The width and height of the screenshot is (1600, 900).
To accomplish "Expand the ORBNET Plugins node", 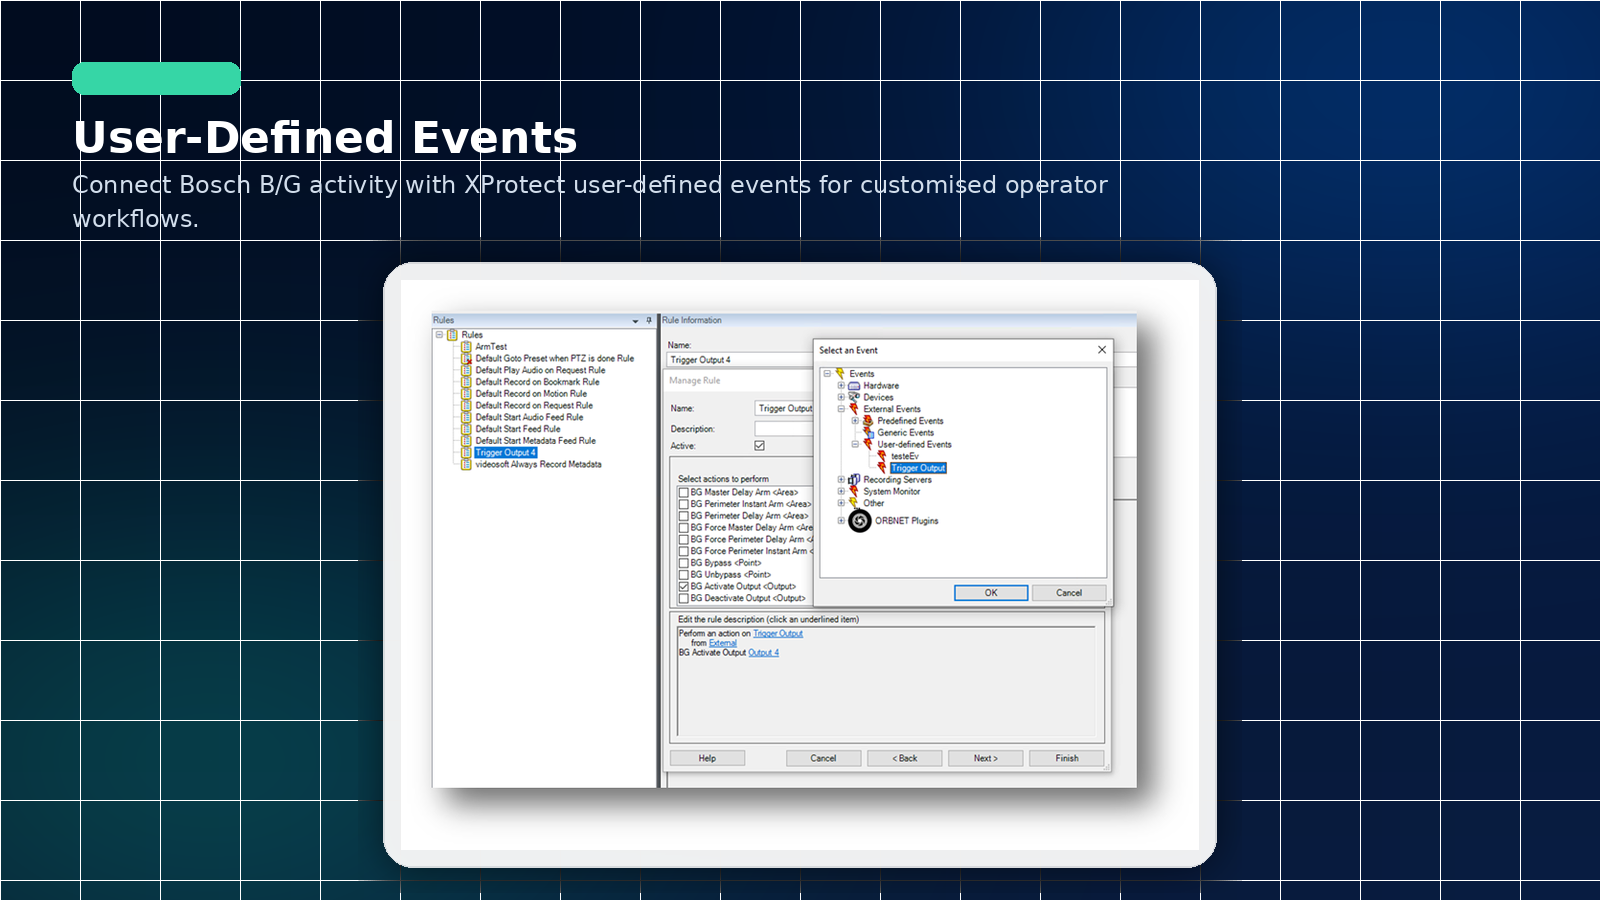I will tap(841, 520).
